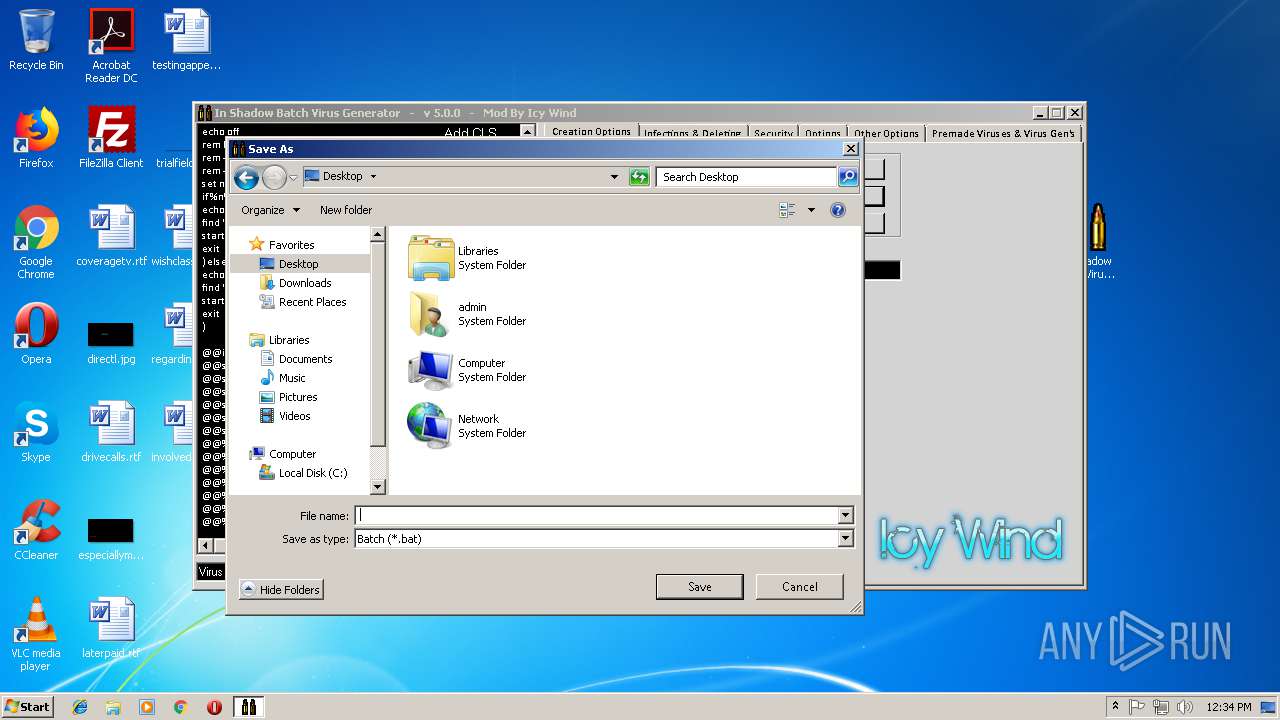Open coveragetv.rtf desktop file
The width and height of the screenshot is (1280, 720).
coord(111,237)
